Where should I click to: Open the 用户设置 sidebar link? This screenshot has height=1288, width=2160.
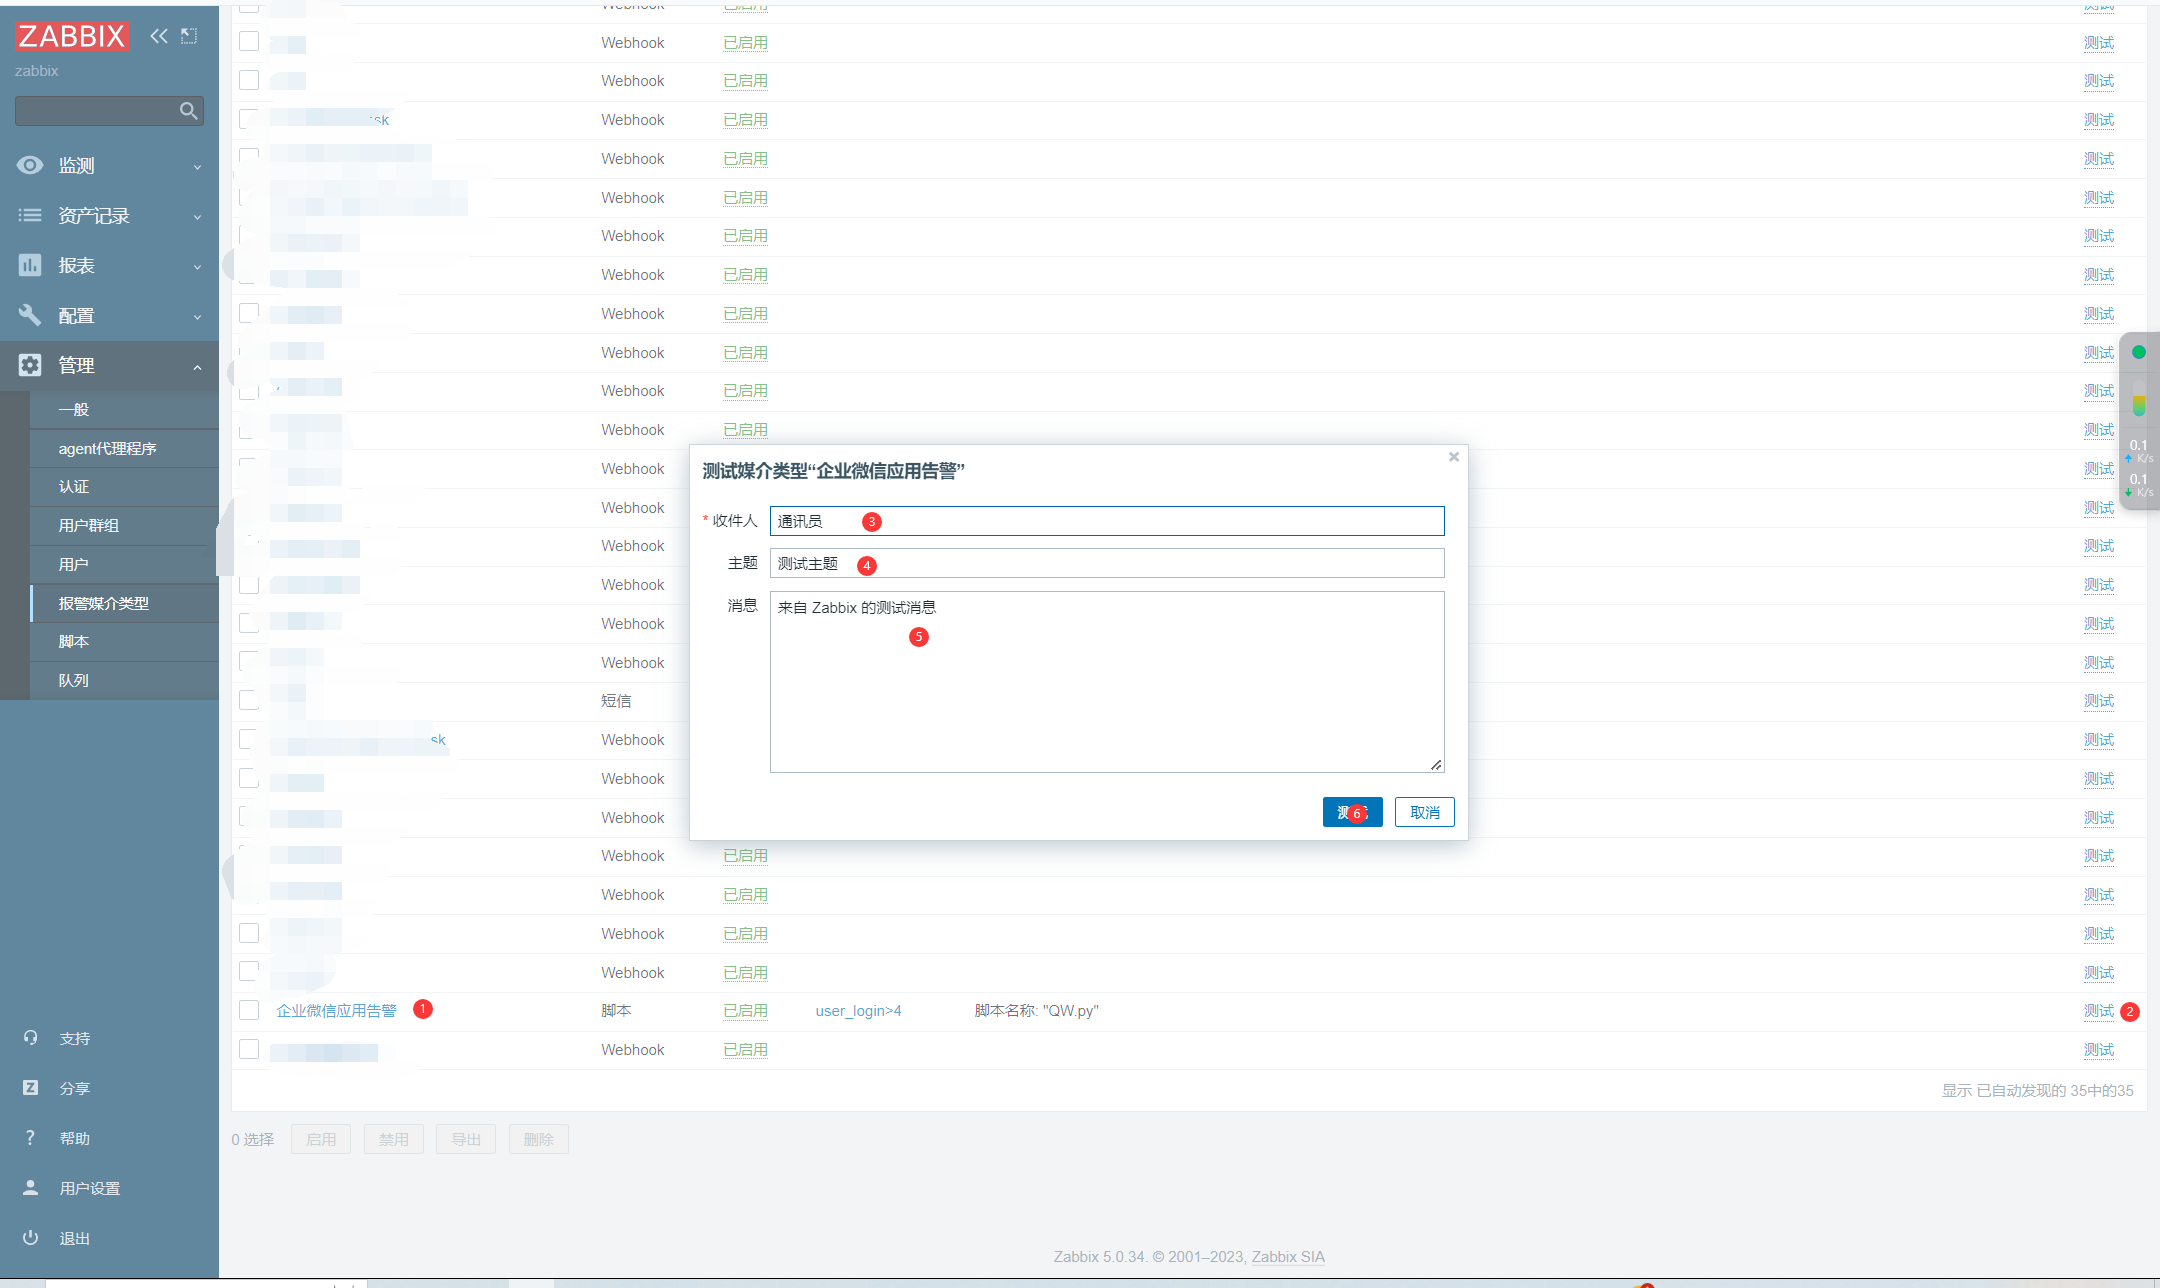pos(89,1188)
